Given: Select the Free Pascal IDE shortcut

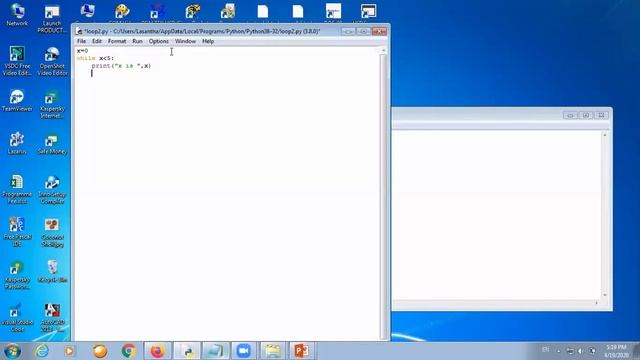Looking at the screenshot, I should [17, 232].
